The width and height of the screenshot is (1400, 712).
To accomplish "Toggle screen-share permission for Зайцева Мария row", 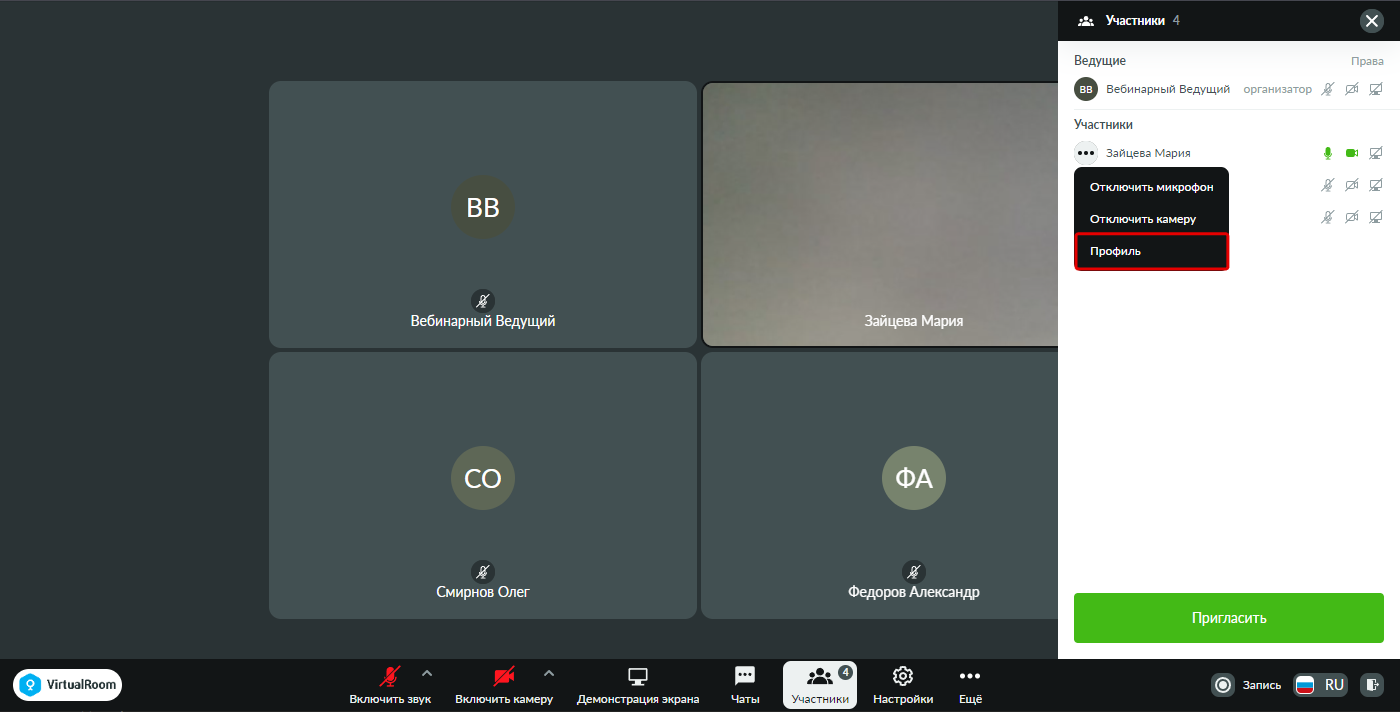I will coord(1376,153).
